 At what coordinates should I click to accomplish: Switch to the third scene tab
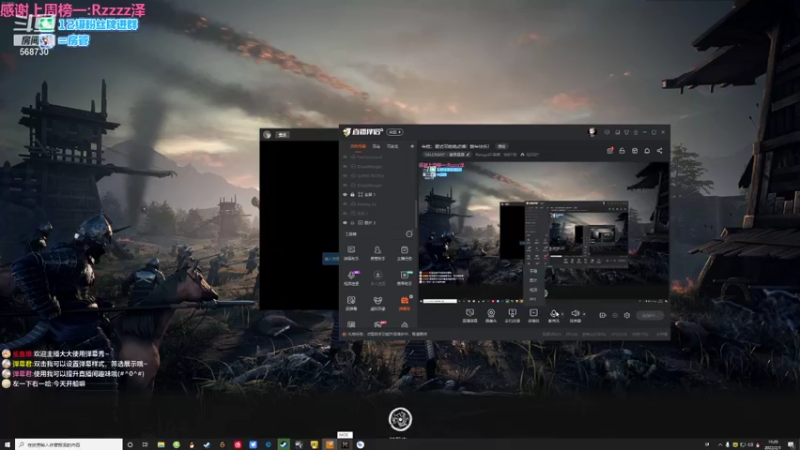pos(392,146)
